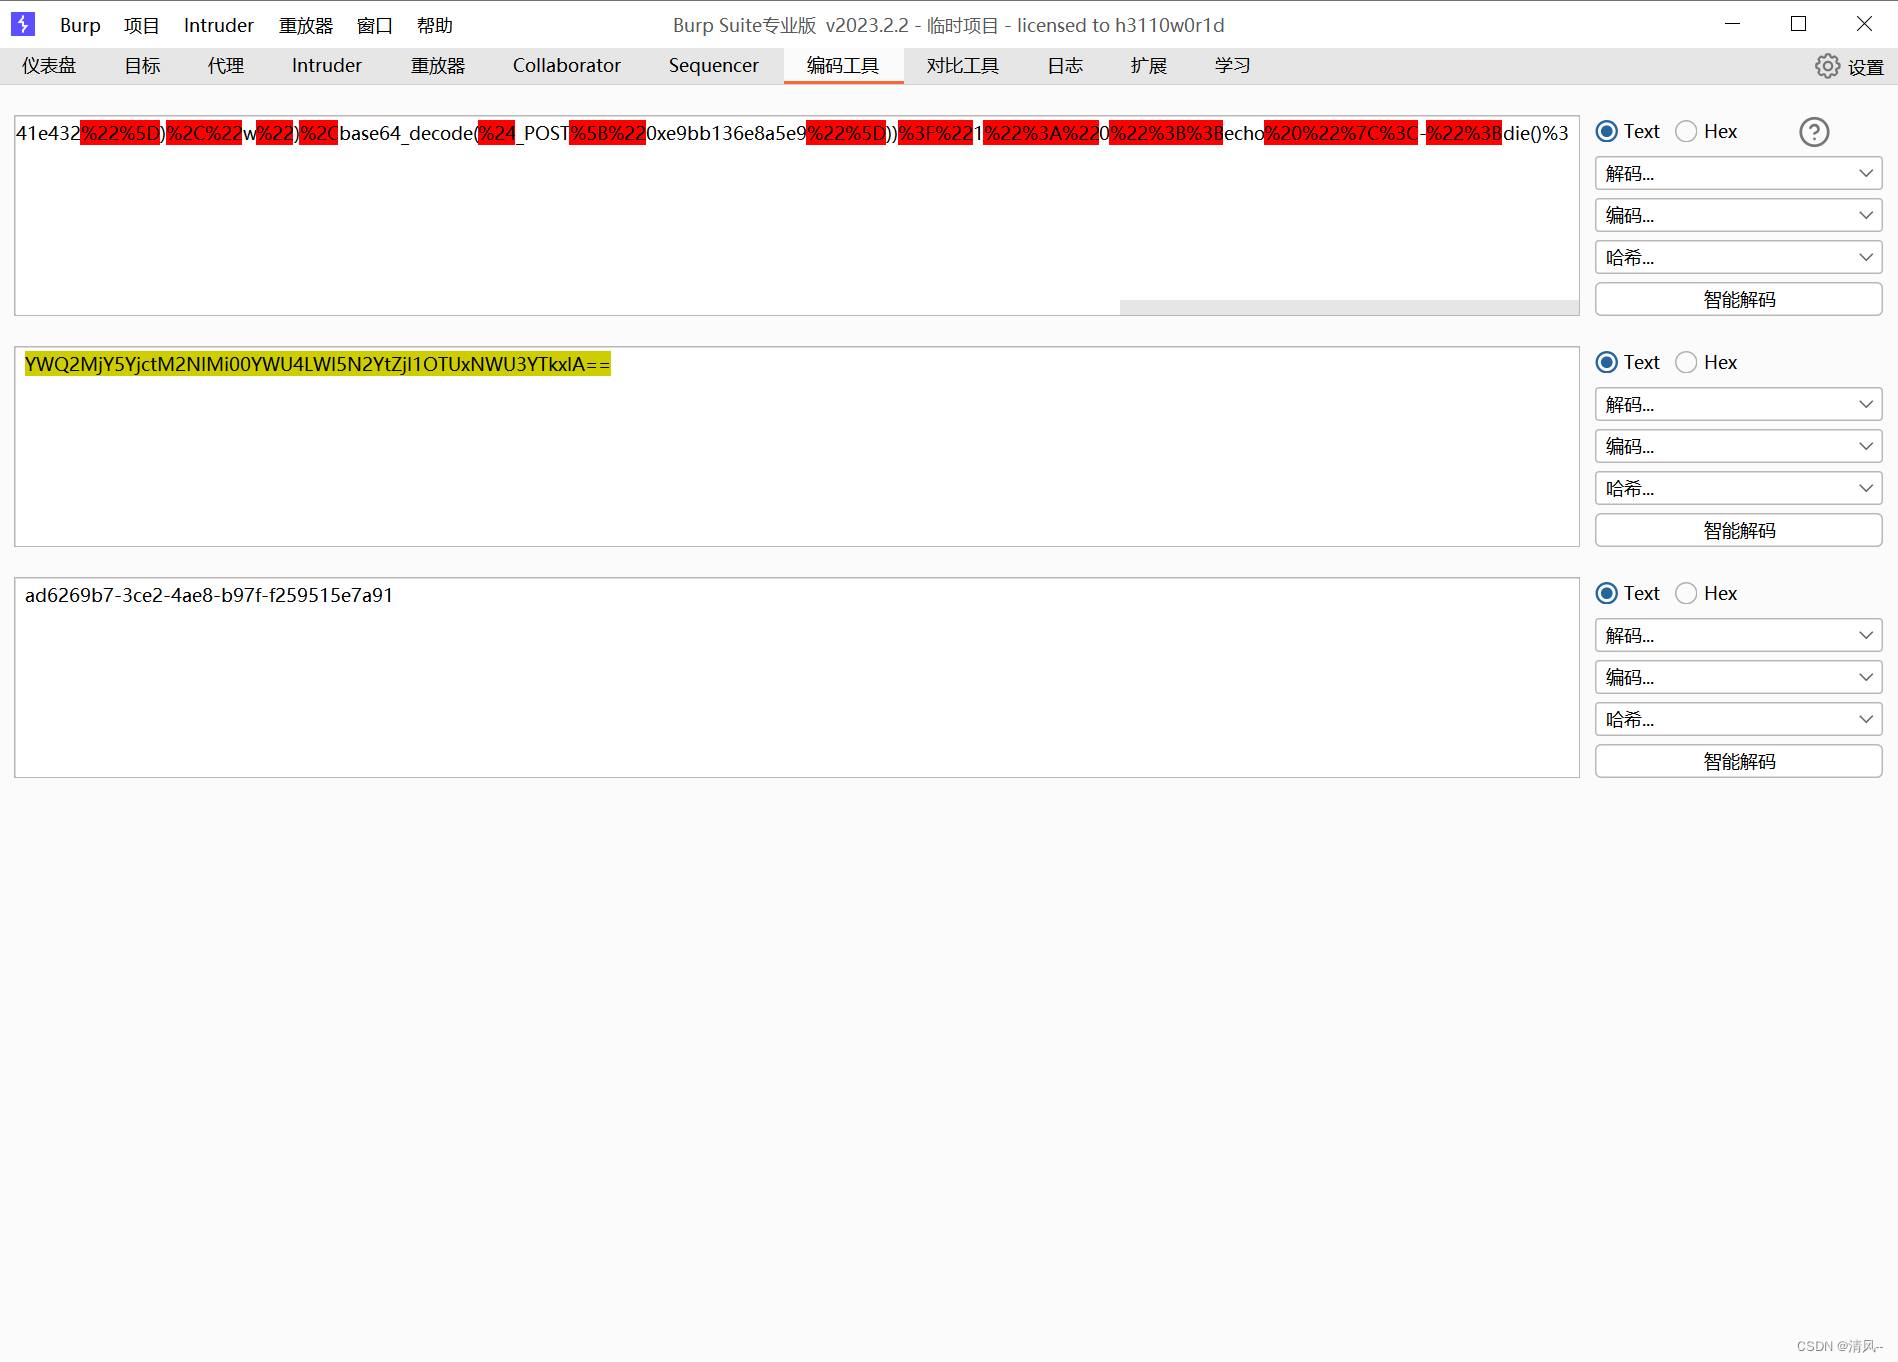The width and height of the screenshot is (1898, 1362).
Task: Select Hex radio in second decoder panel
Action: coord(1686,362)
